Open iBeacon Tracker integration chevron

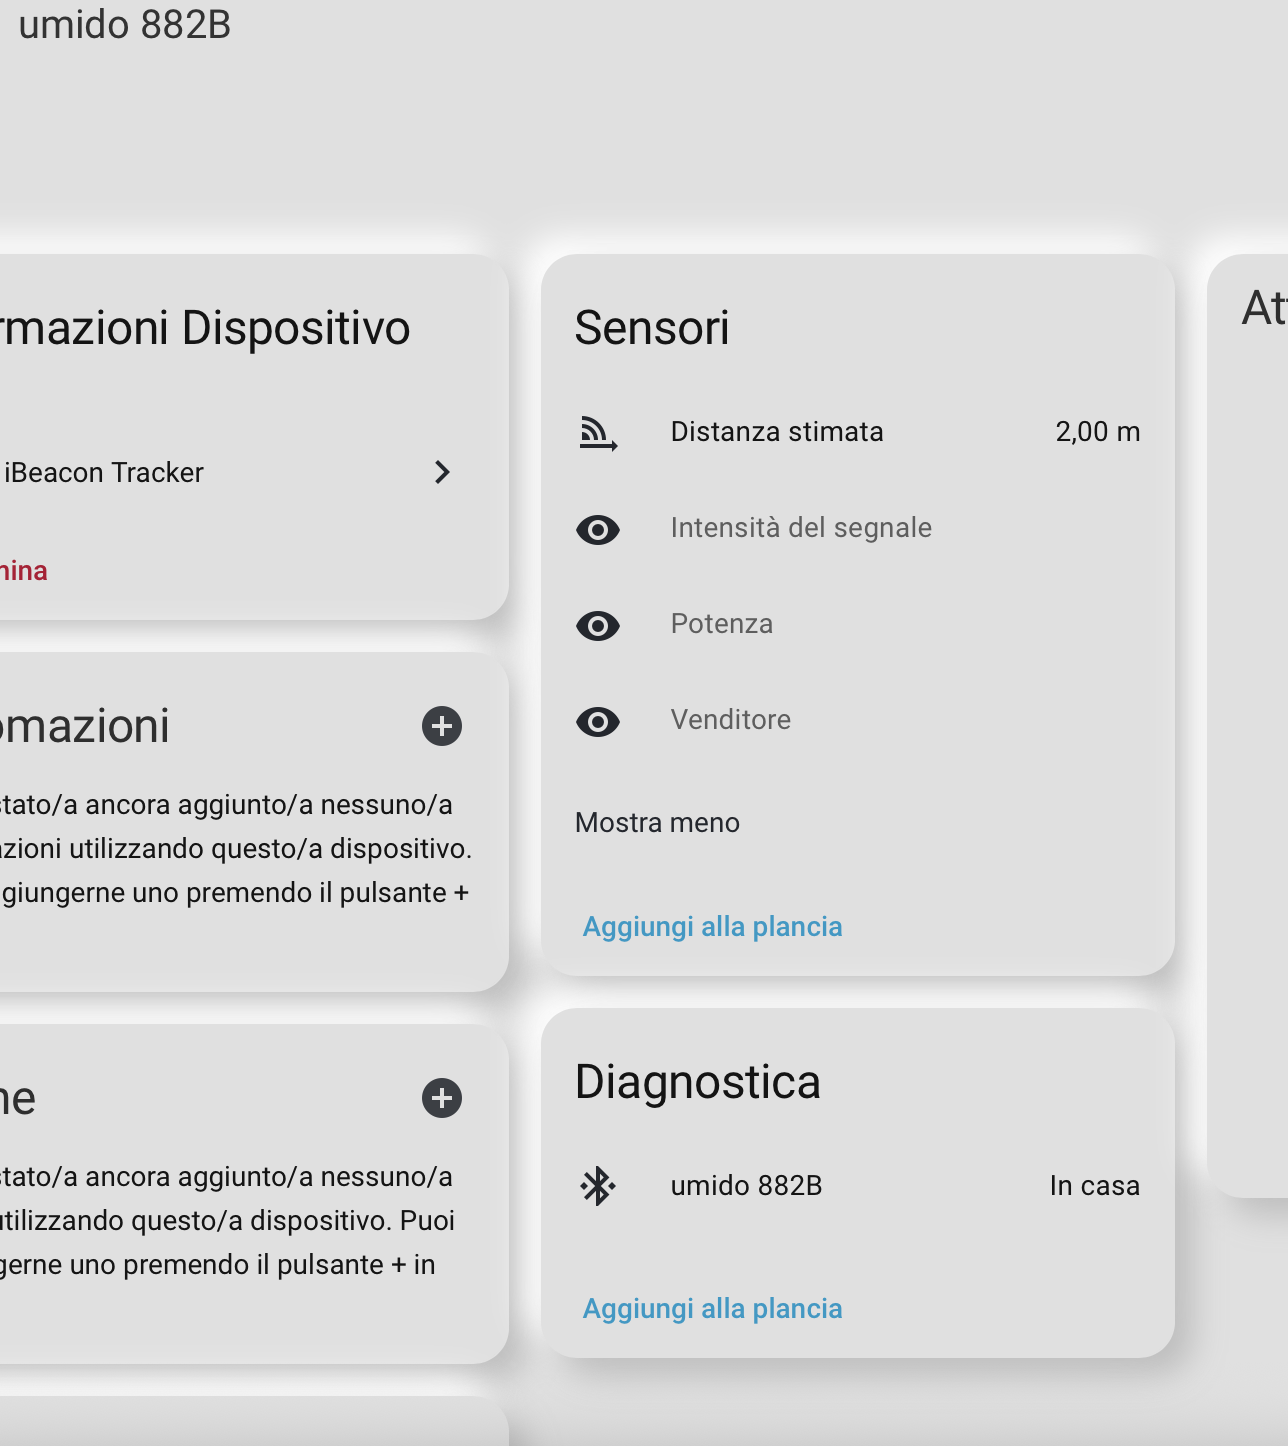[442, 472]
